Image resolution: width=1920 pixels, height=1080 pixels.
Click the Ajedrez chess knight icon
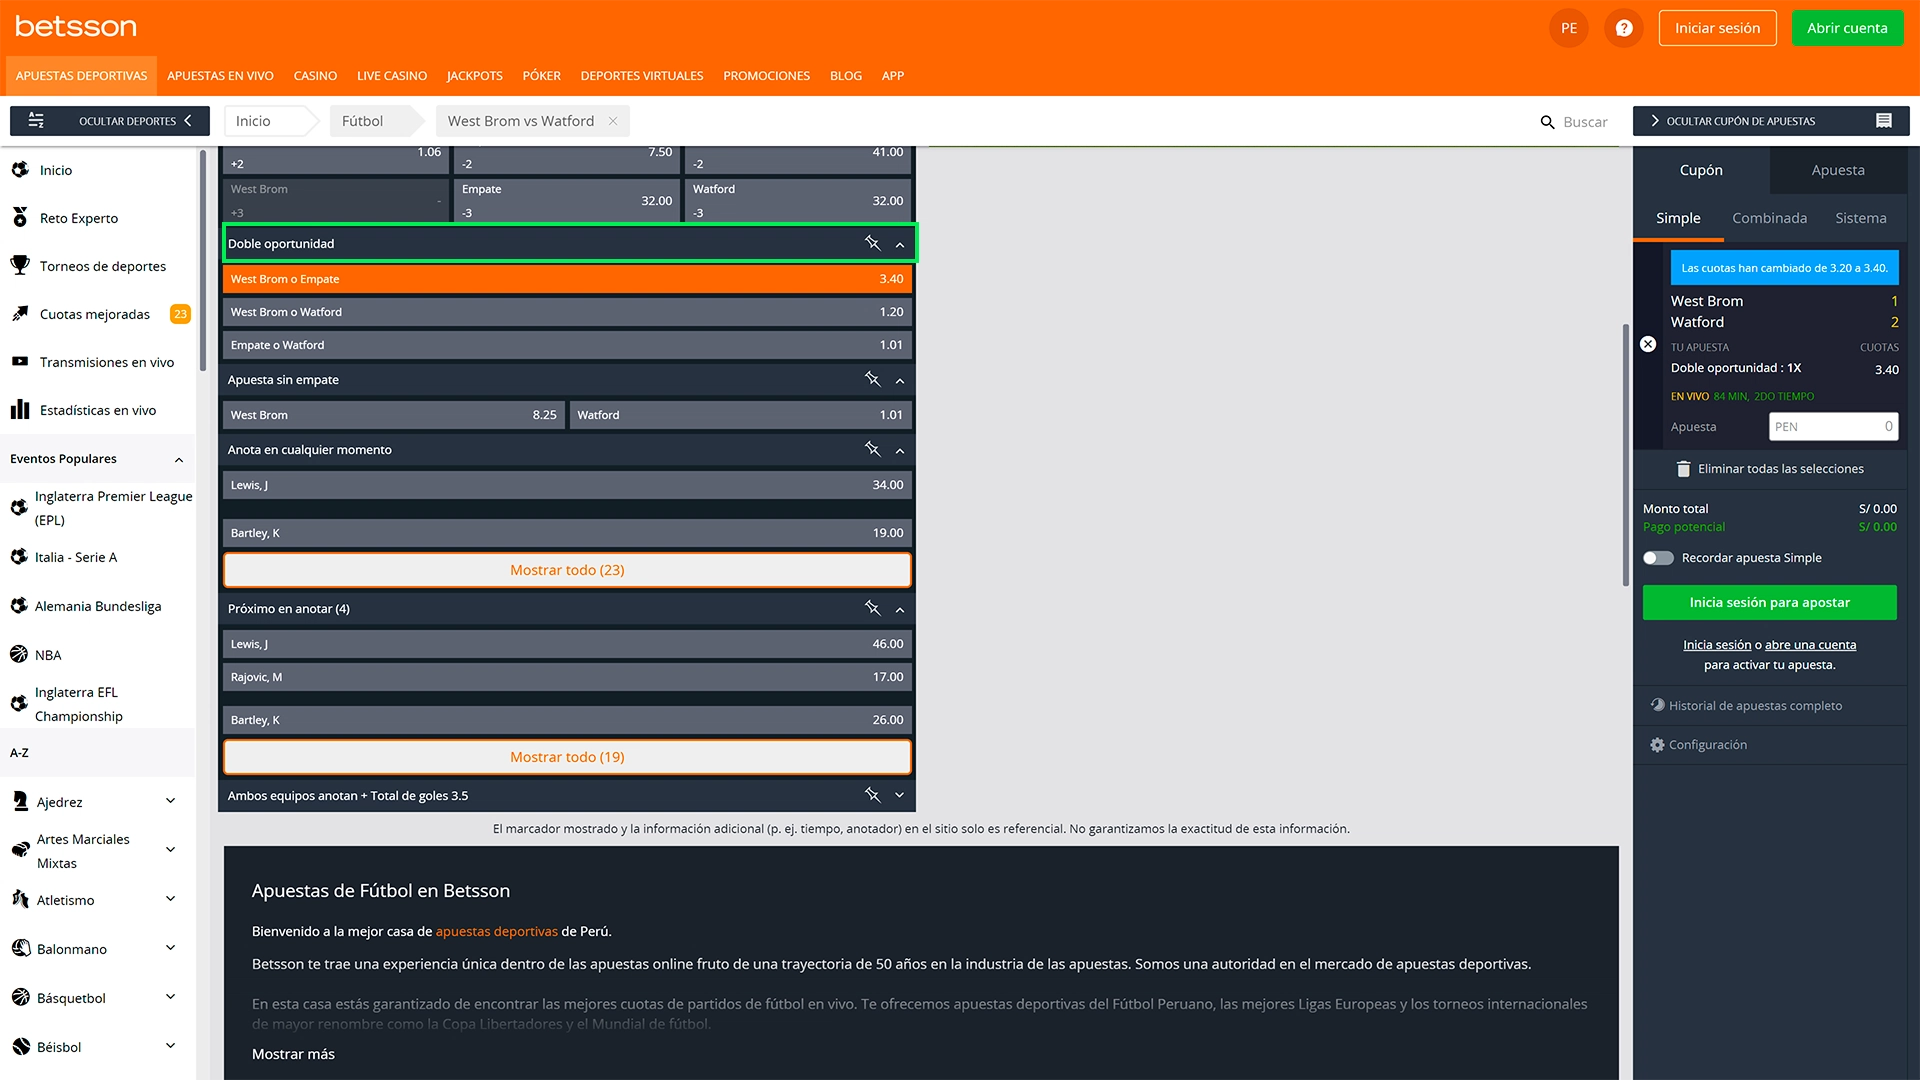pos(20,801)
